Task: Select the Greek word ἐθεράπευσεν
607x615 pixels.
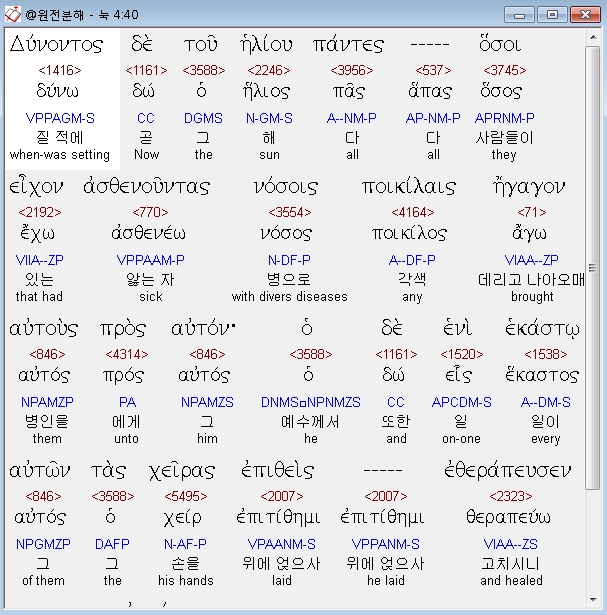Action: pyautogui.click(x=507, y=471)
